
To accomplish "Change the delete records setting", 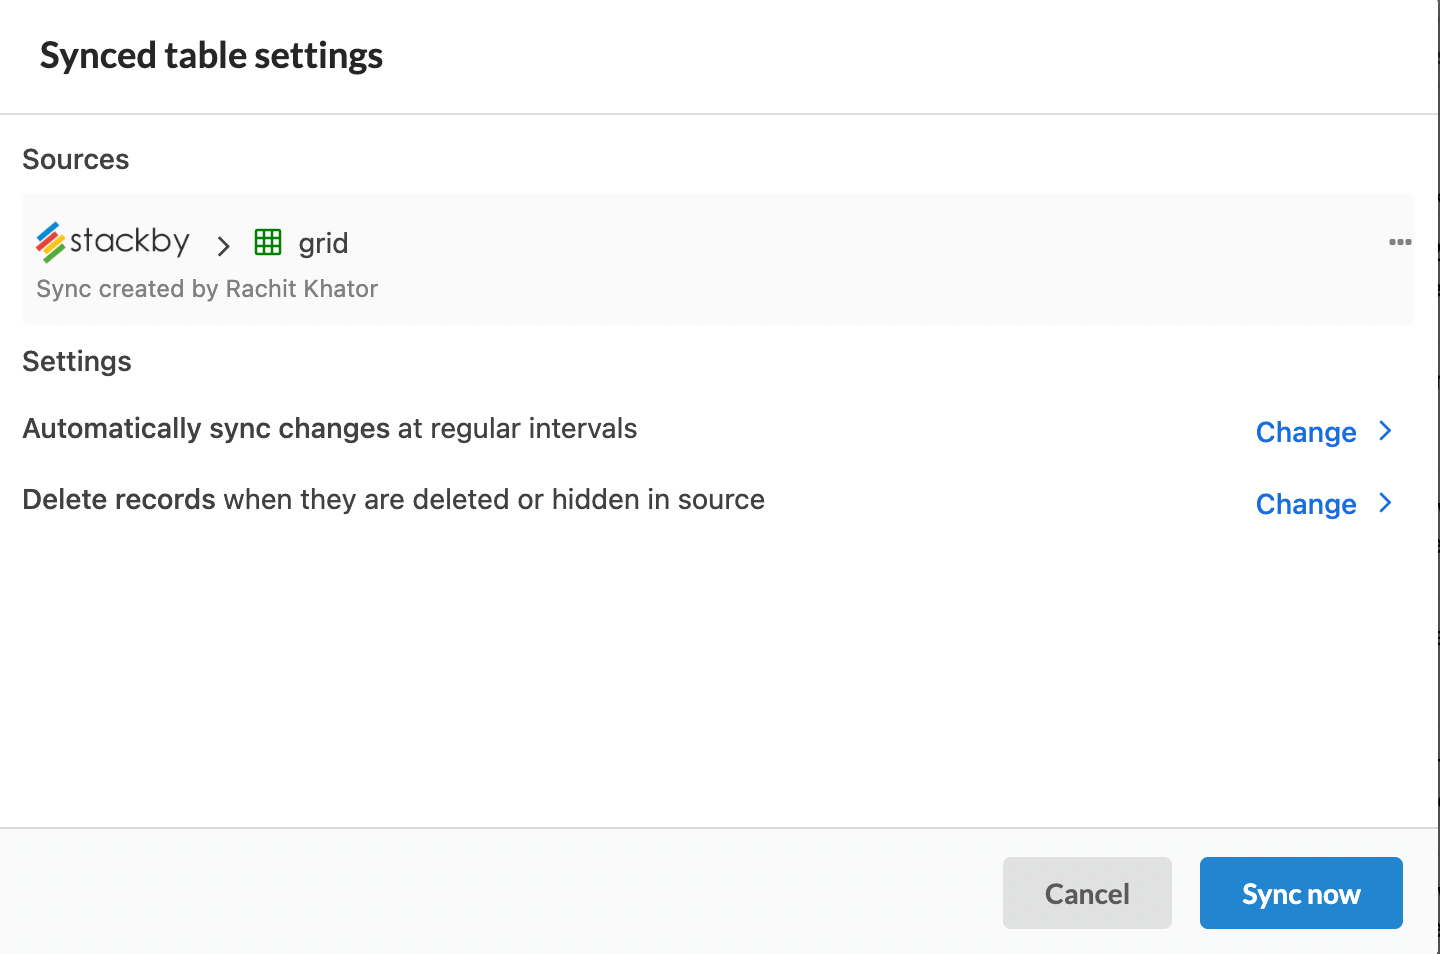I will click(x=1305, y=504).
